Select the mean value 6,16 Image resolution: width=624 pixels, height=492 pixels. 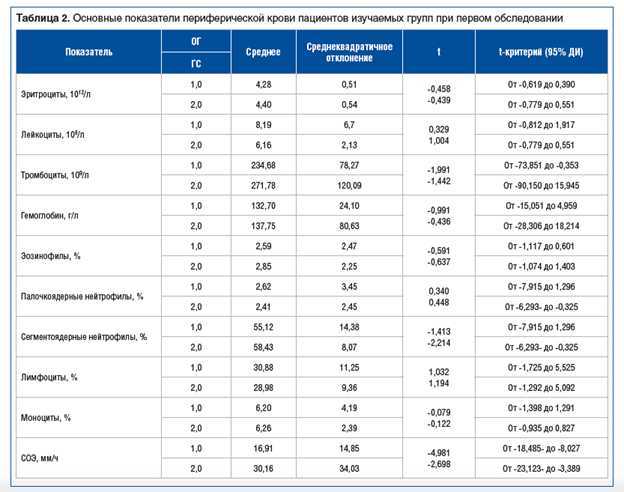(x=263, y=145)
